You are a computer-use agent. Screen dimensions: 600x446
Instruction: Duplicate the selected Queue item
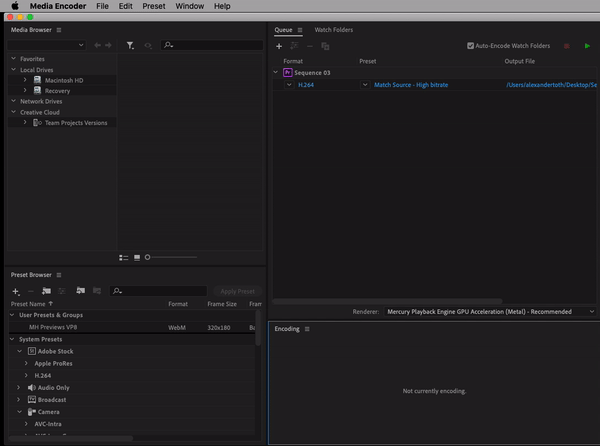pyautogui.click(x=325, y=46)
